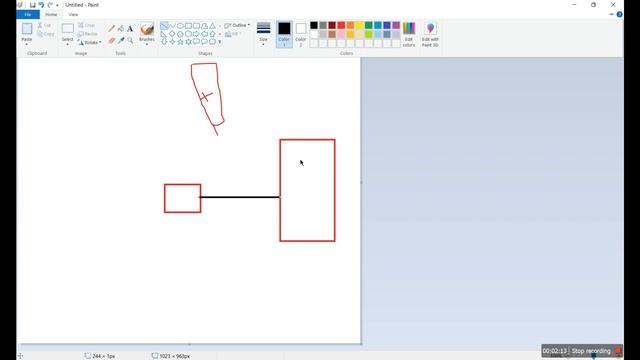Select the Eraser tool

pyautogui.click(x=111, y=40)
